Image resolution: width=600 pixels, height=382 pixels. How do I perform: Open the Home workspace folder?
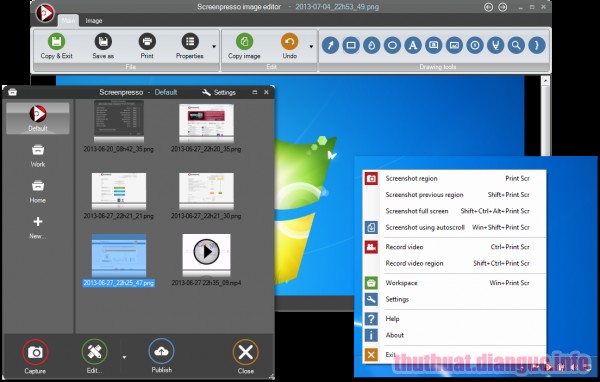pyautogui.click(x=38, y=192)
